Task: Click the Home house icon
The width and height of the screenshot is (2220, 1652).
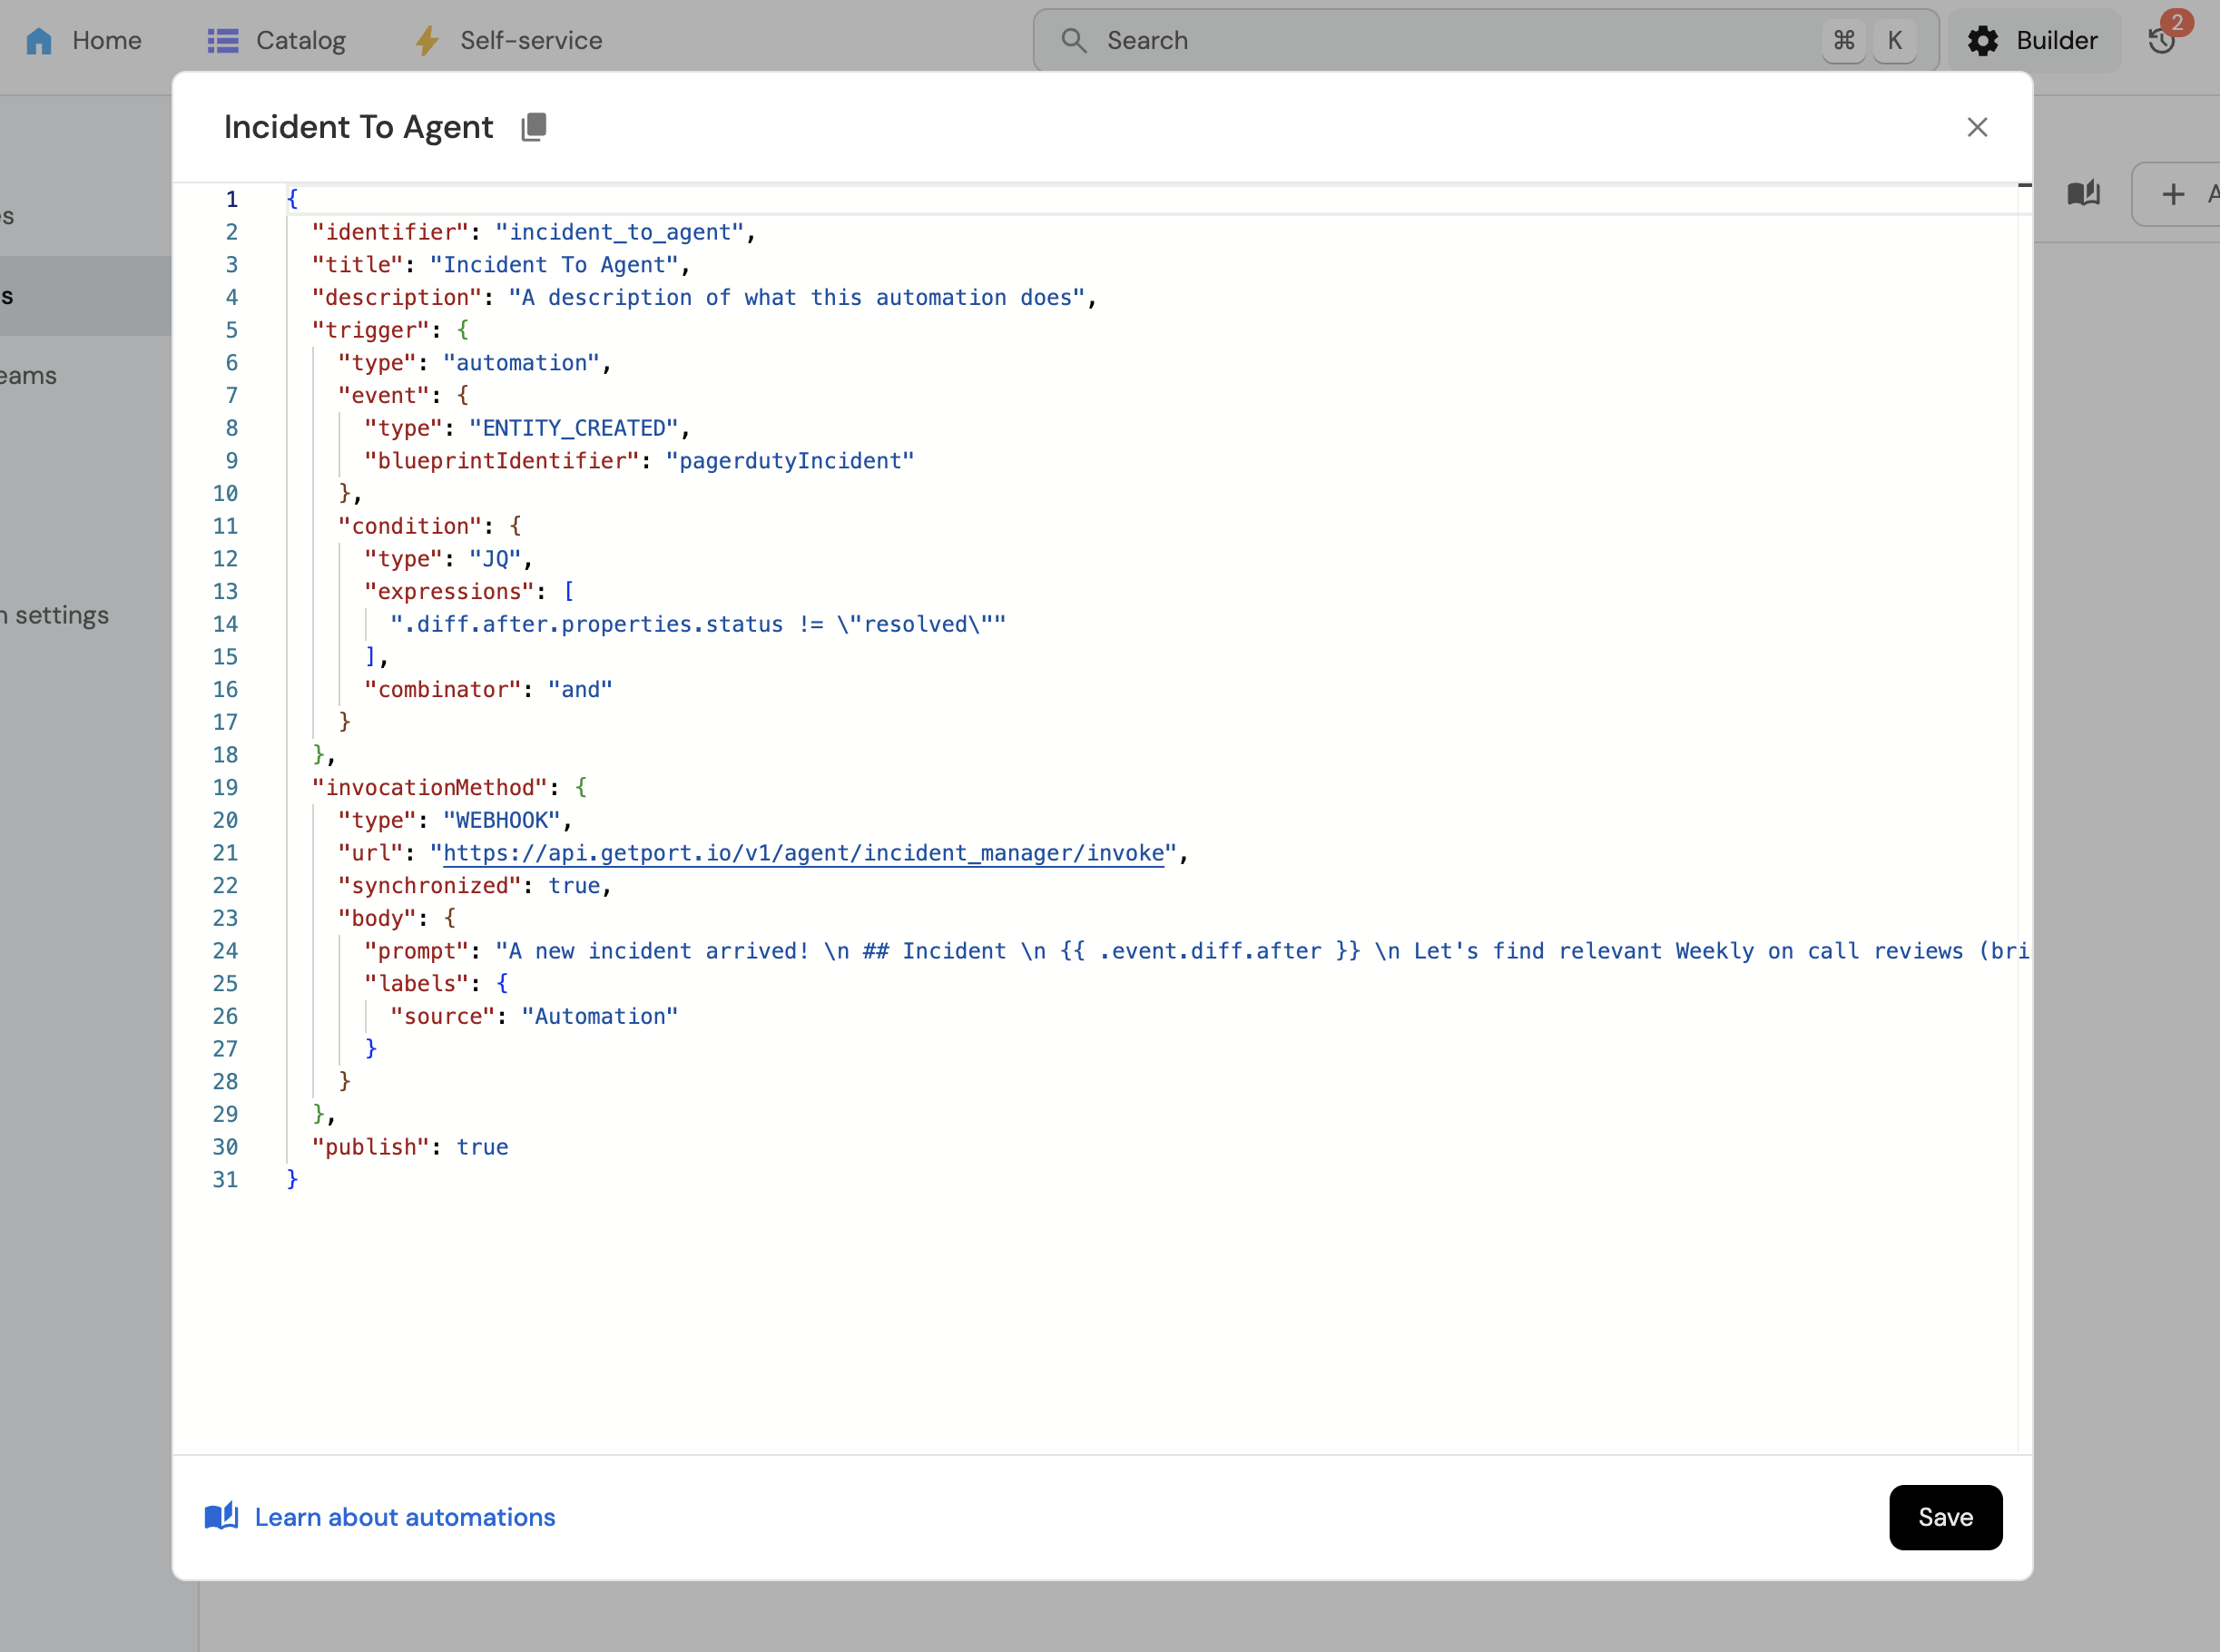Action: pos(39,41)
